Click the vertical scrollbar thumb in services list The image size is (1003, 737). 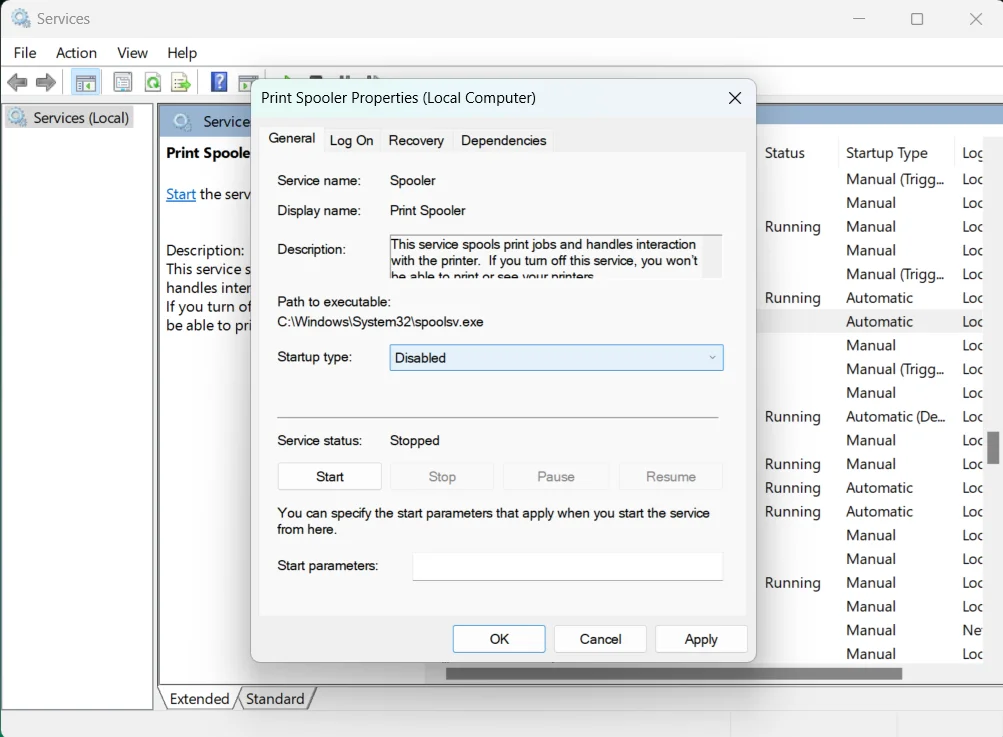993,447
